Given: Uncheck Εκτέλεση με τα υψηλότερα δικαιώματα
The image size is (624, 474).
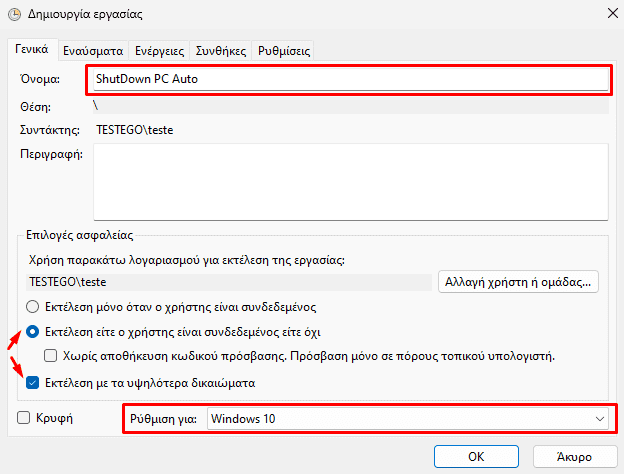Looking at the screenshot, I should point(32,383).
